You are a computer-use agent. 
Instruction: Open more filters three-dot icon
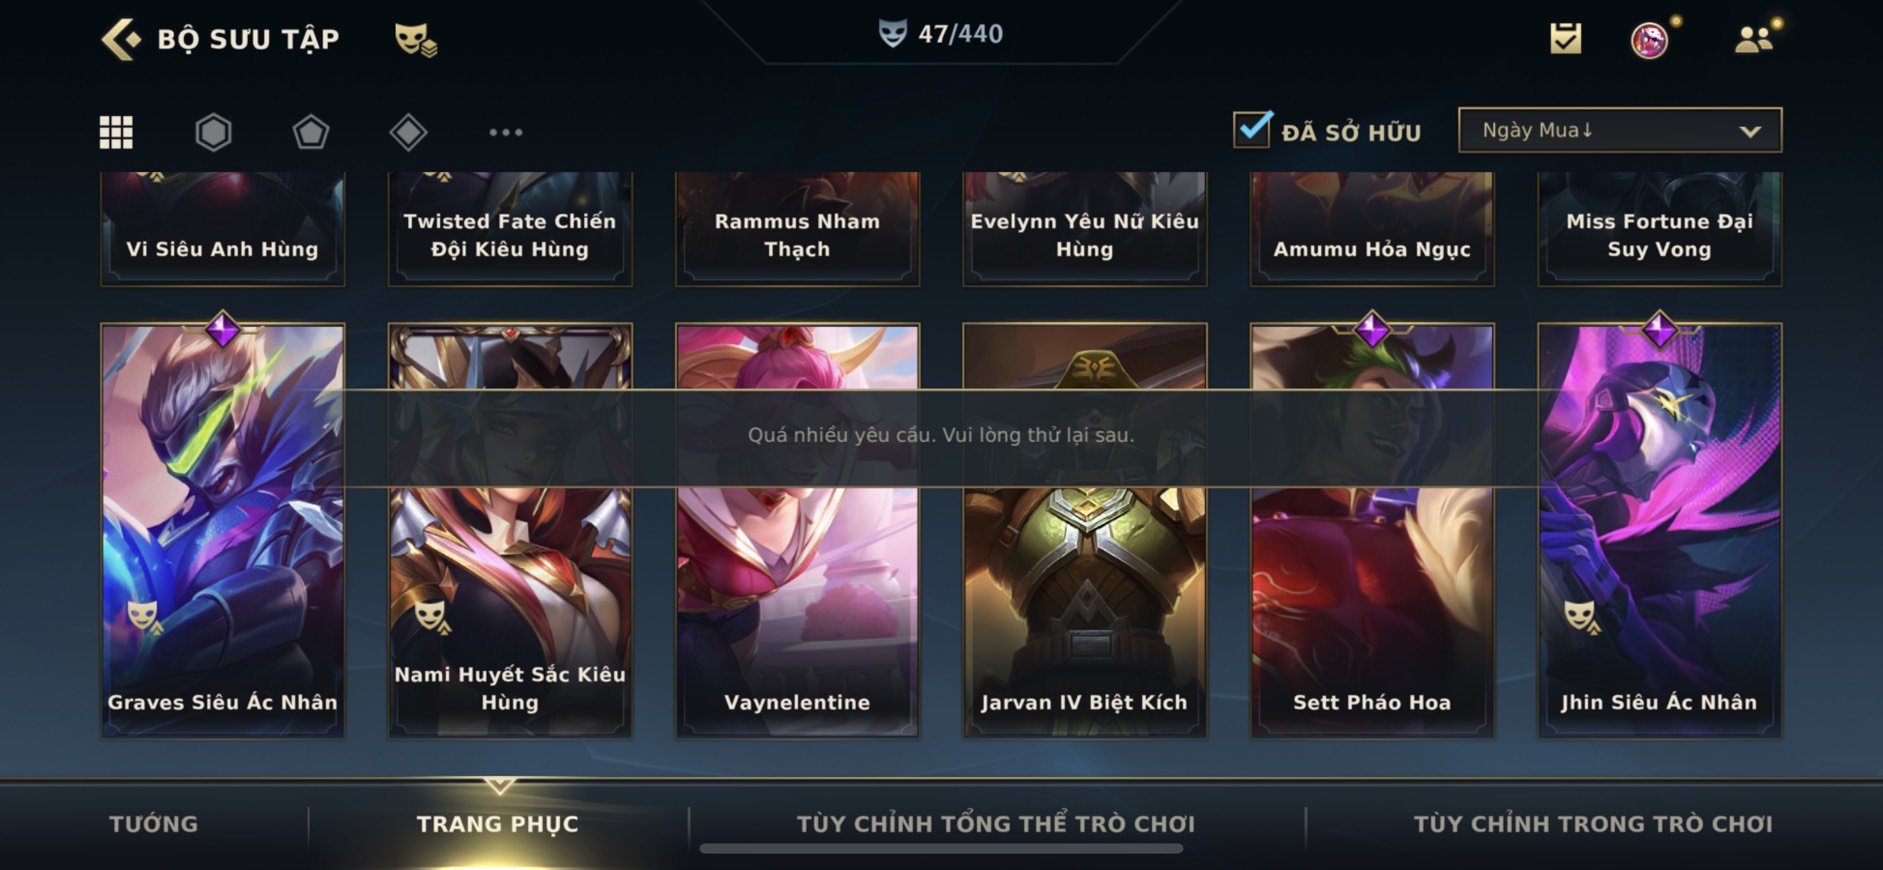coord(505,132)
